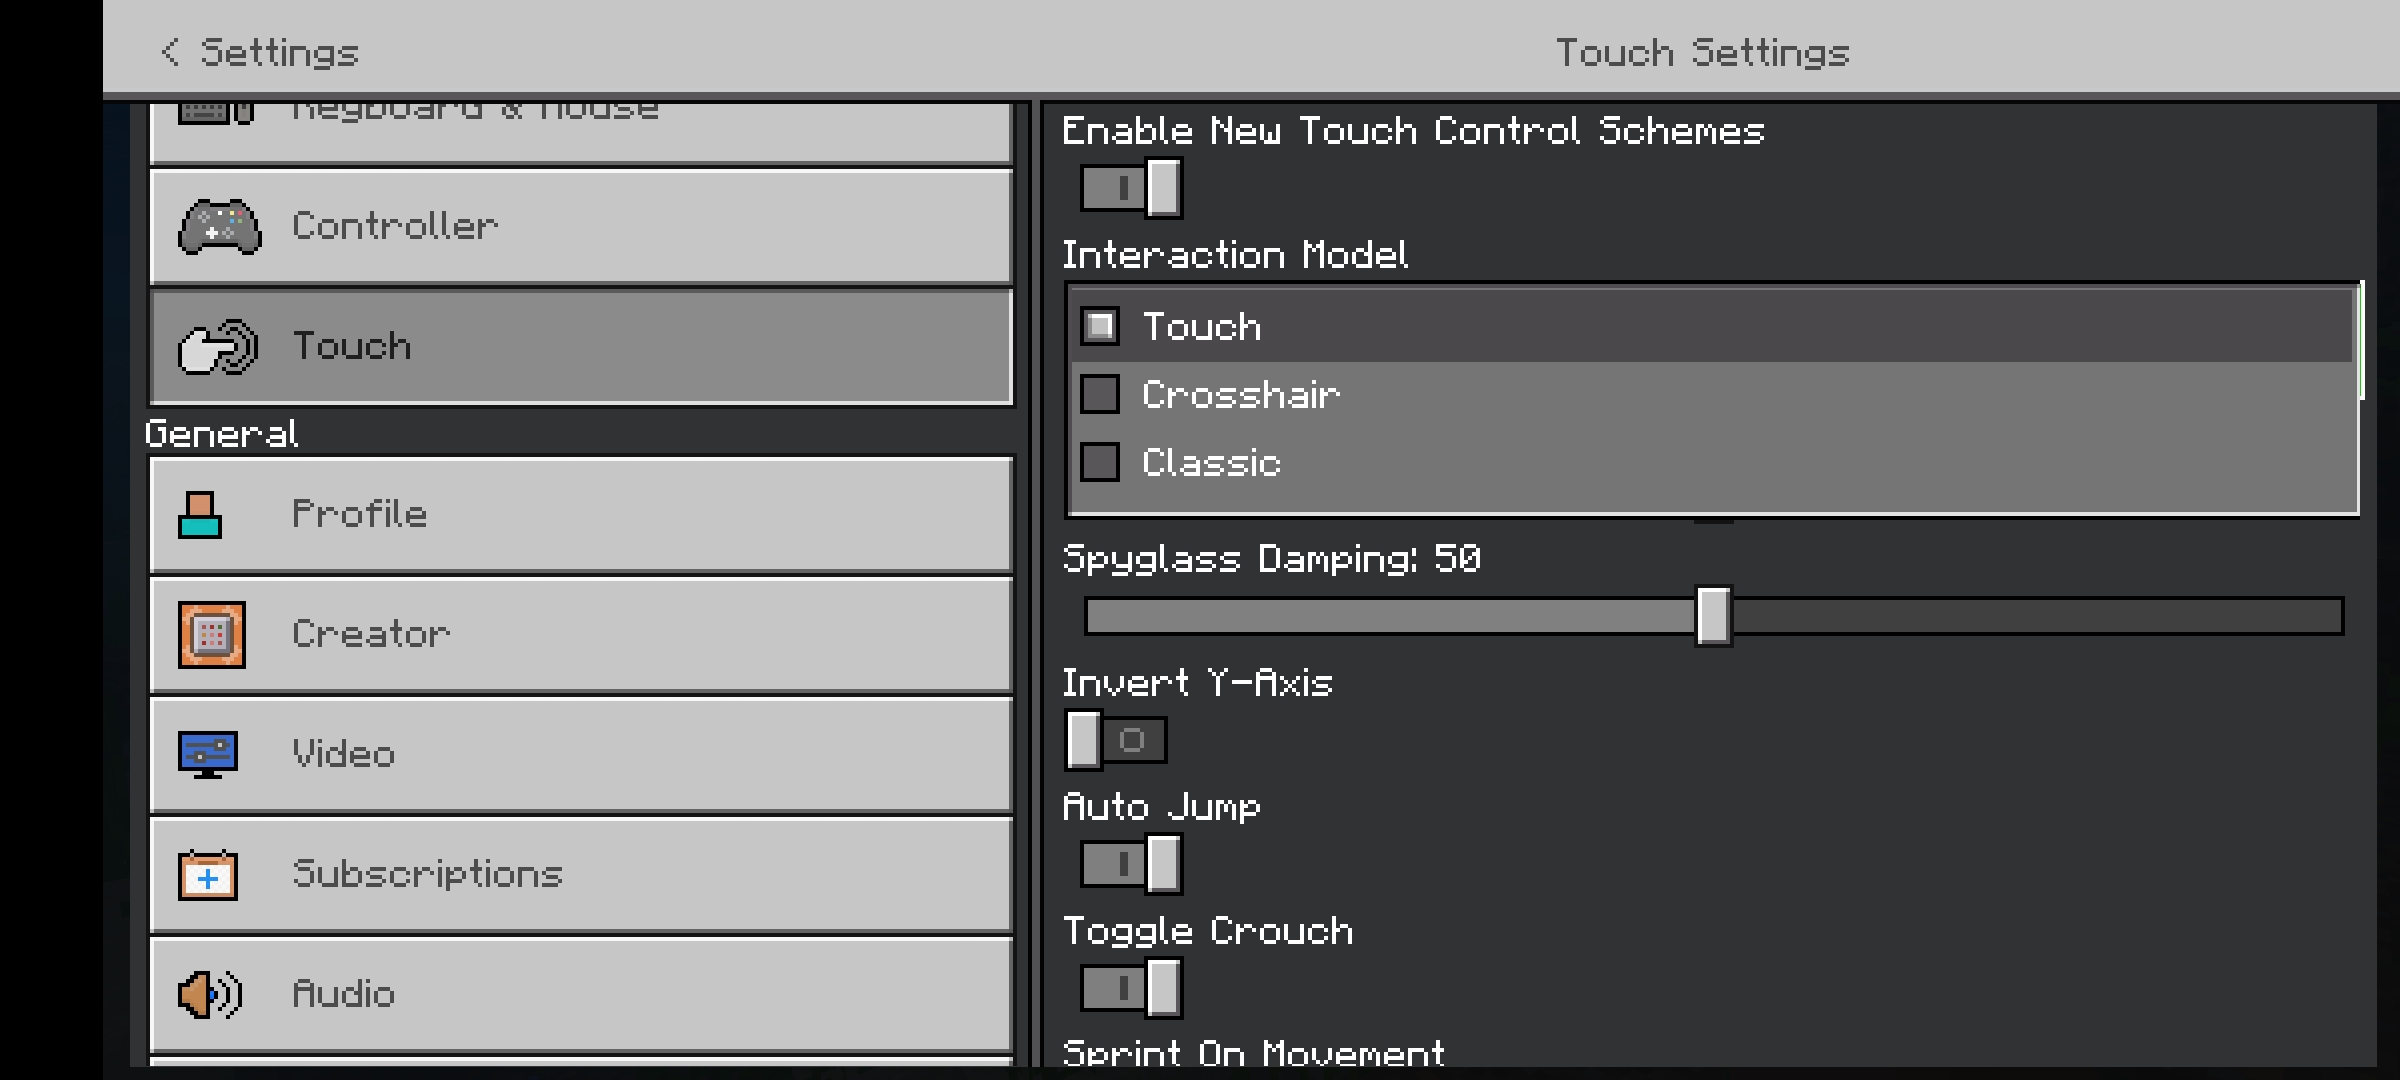
Task: Click the Spyglass Damping slider handle
Action: click(1713, 616)
